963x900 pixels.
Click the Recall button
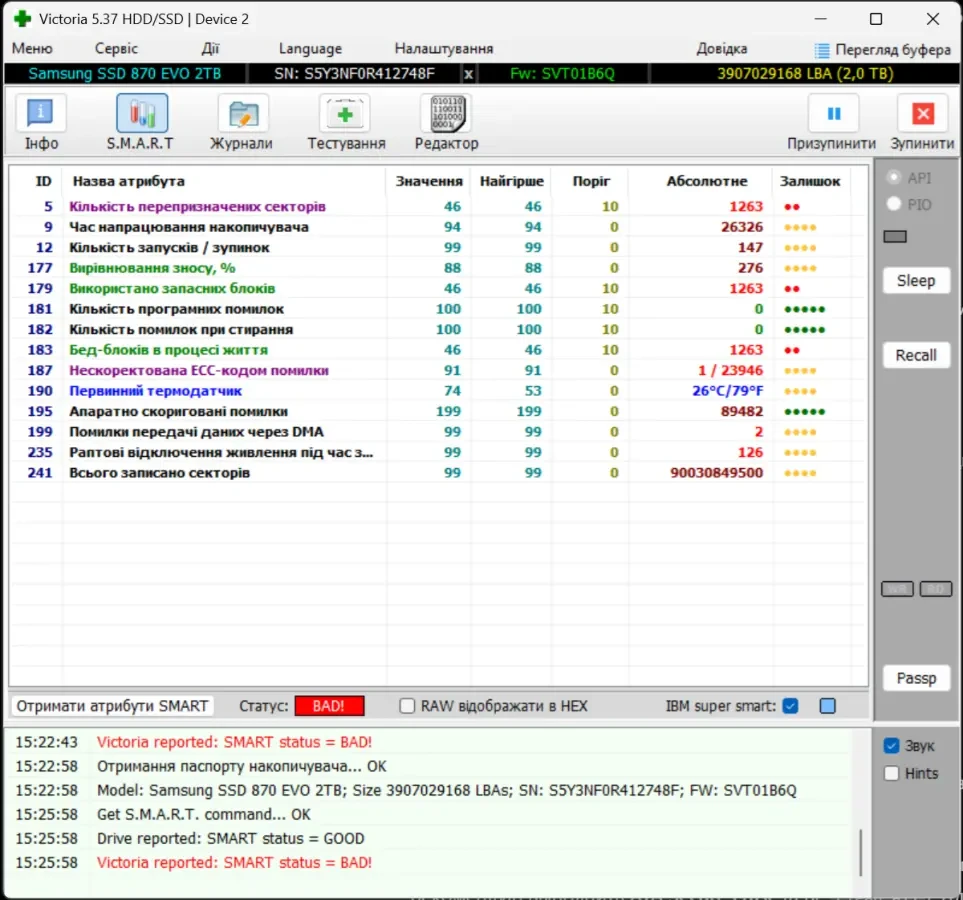coord(916,355)
